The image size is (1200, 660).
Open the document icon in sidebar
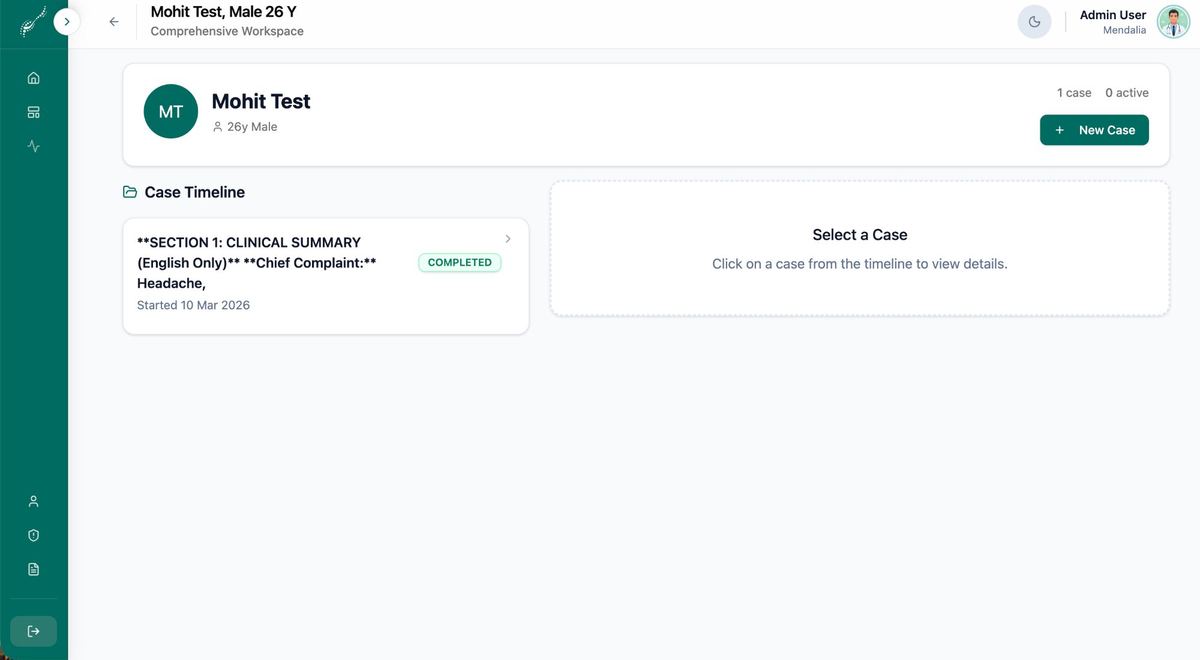click(33, 569)
